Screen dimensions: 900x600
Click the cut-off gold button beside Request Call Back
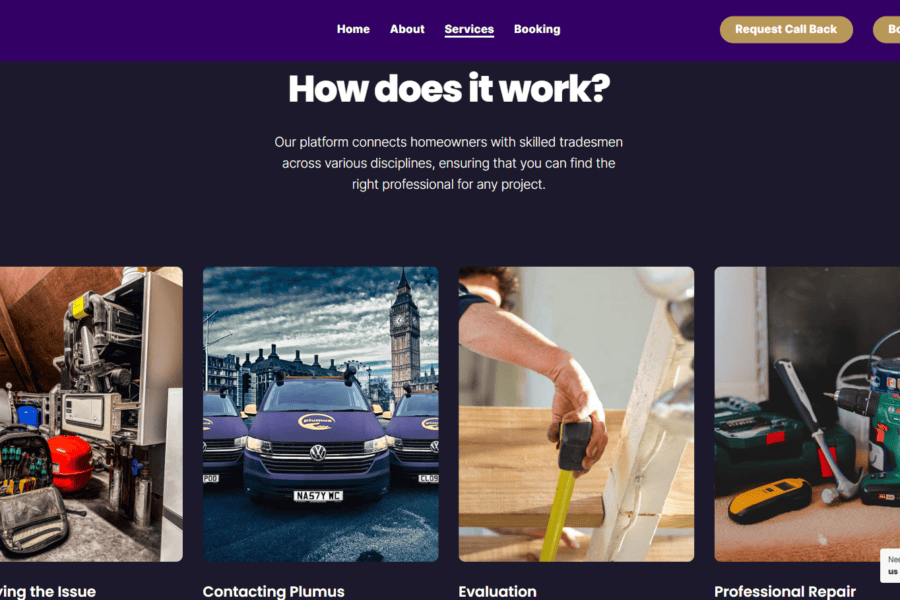click(887, 29)
